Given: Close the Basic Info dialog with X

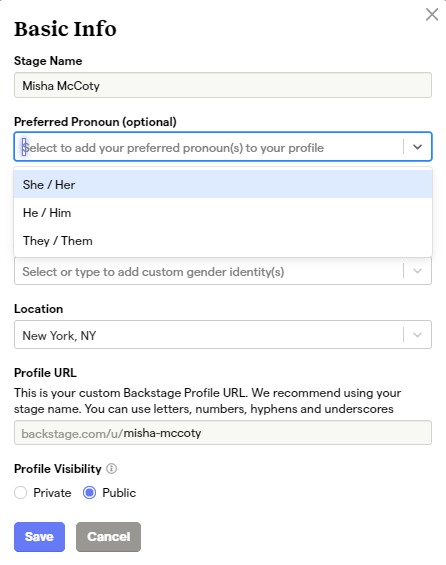Looking at the screenshot, I should (432, 15).
